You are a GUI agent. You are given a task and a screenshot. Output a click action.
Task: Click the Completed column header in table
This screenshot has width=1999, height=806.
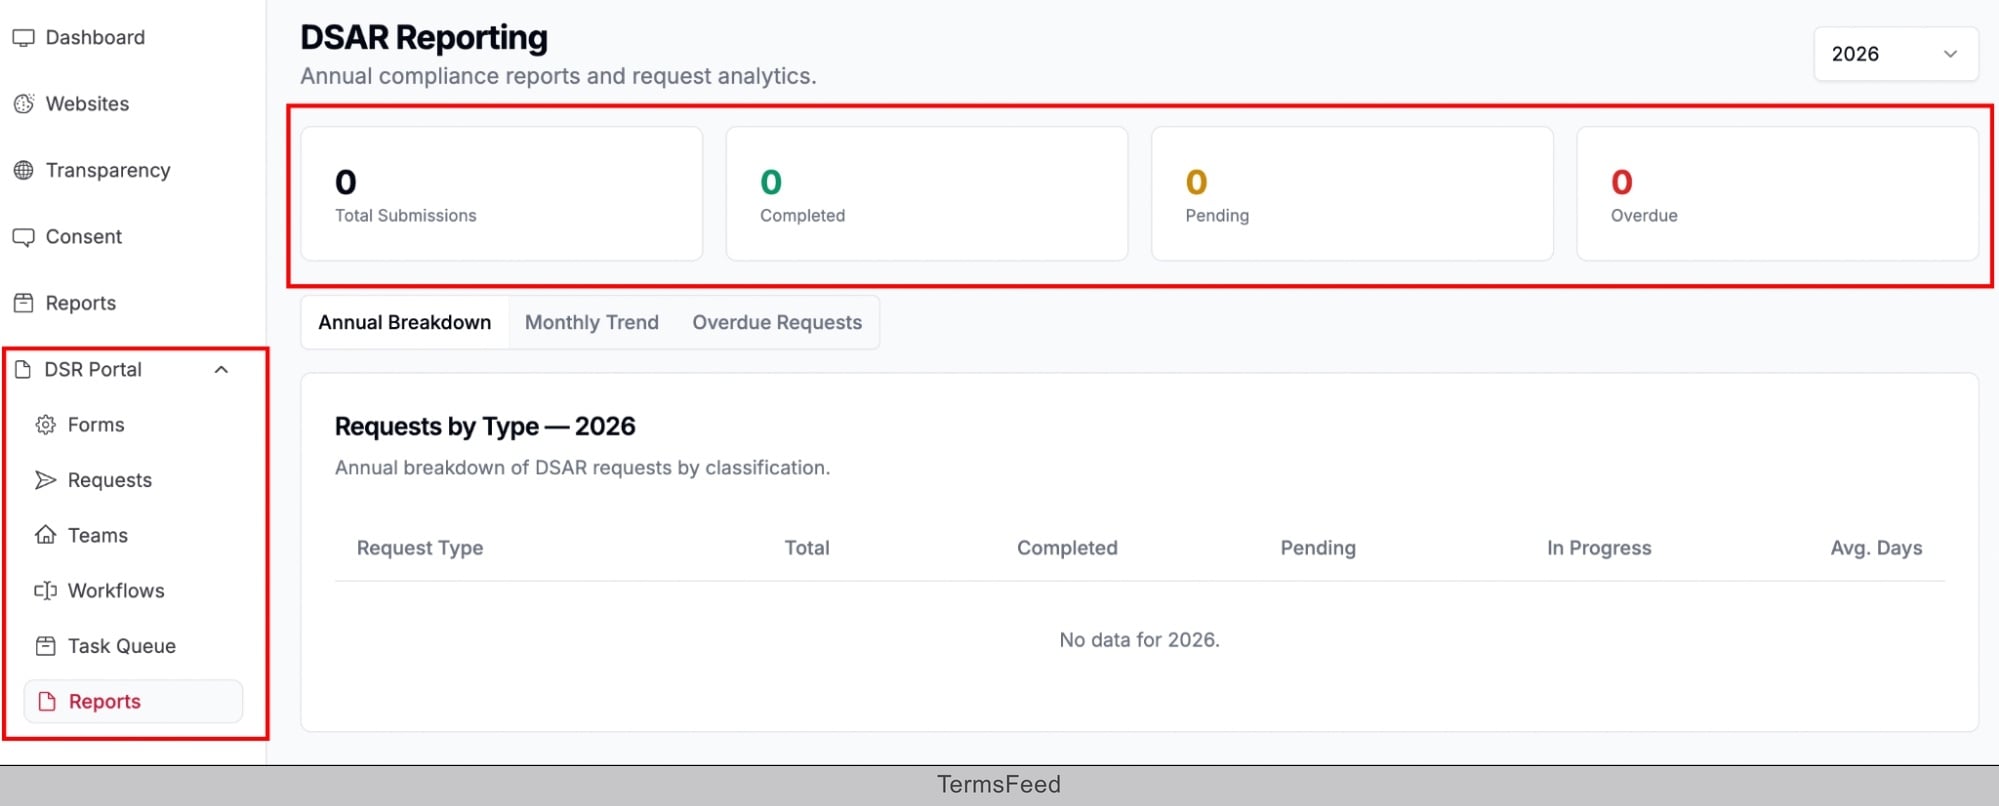point(1067,548)
